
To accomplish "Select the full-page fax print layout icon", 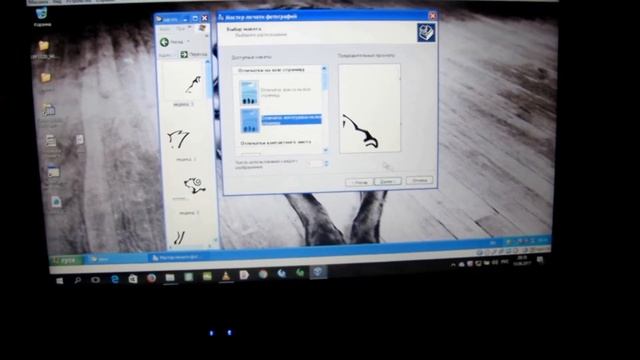I will pos(249,93).
